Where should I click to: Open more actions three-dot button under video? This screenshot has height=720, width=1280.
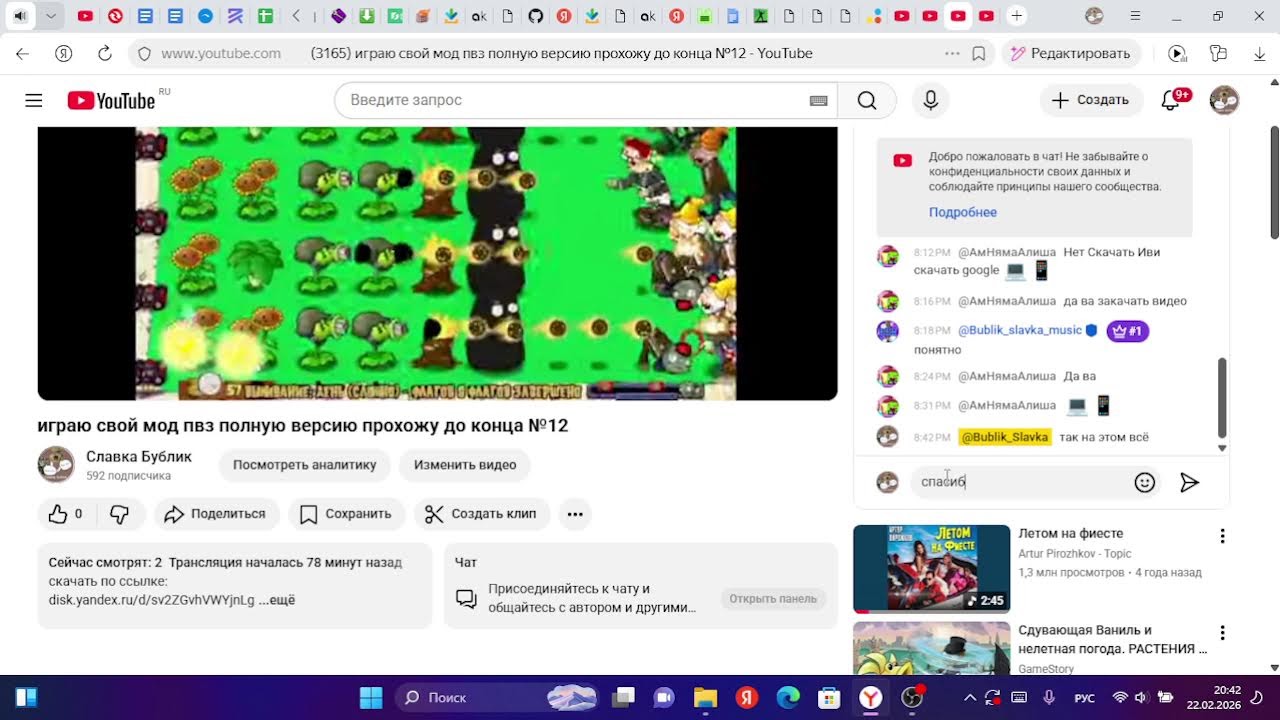[575, 514]
